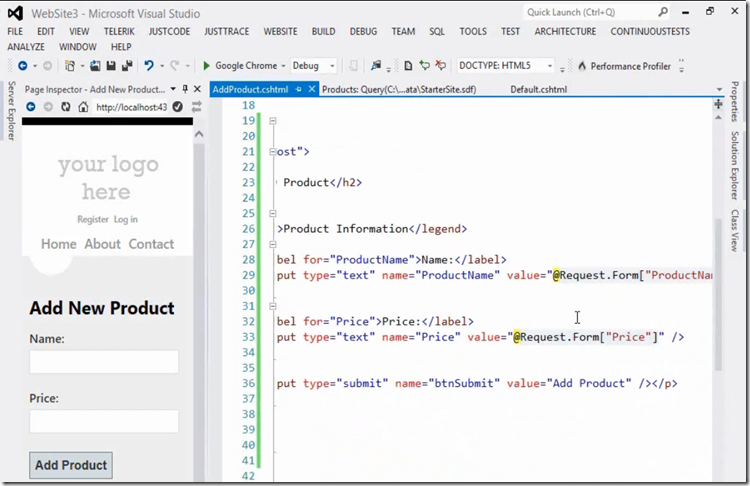This screenshot has height=486, width=750.
Task: Start debugging with the green play icon
Action: pyautogui.click(x=206, y=66)
